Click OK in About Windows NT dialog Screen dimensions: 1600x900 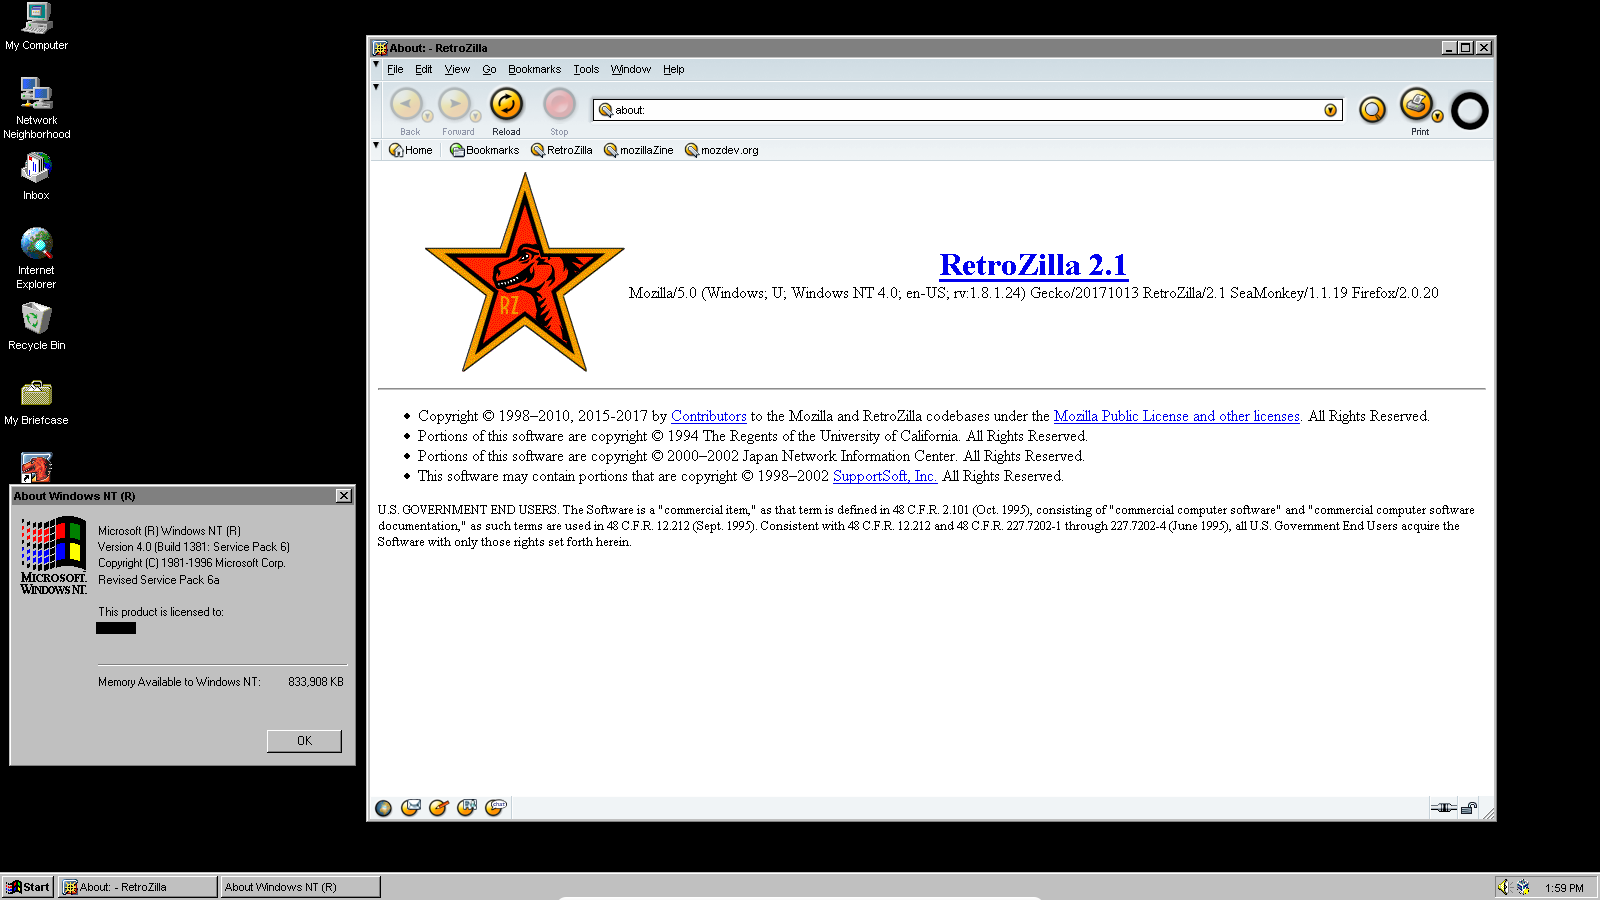coord(304,741)
